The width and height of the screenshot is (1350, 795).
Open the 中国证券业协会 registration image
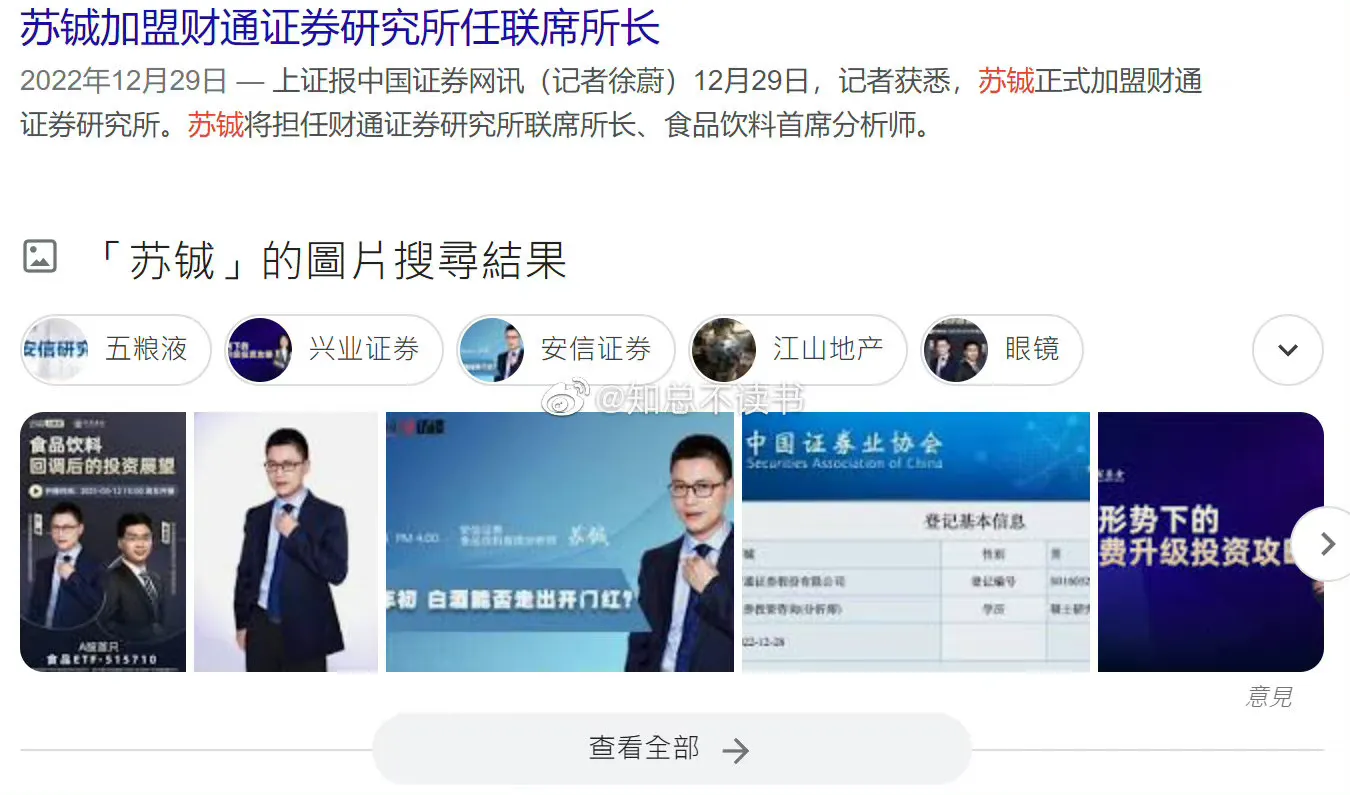(916, 542)
